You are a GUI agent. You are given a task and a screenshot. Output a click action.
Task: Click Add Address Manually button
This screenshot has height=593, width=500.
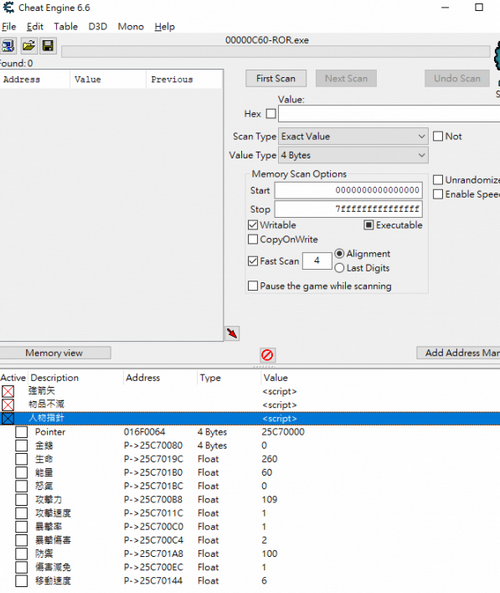458,353
